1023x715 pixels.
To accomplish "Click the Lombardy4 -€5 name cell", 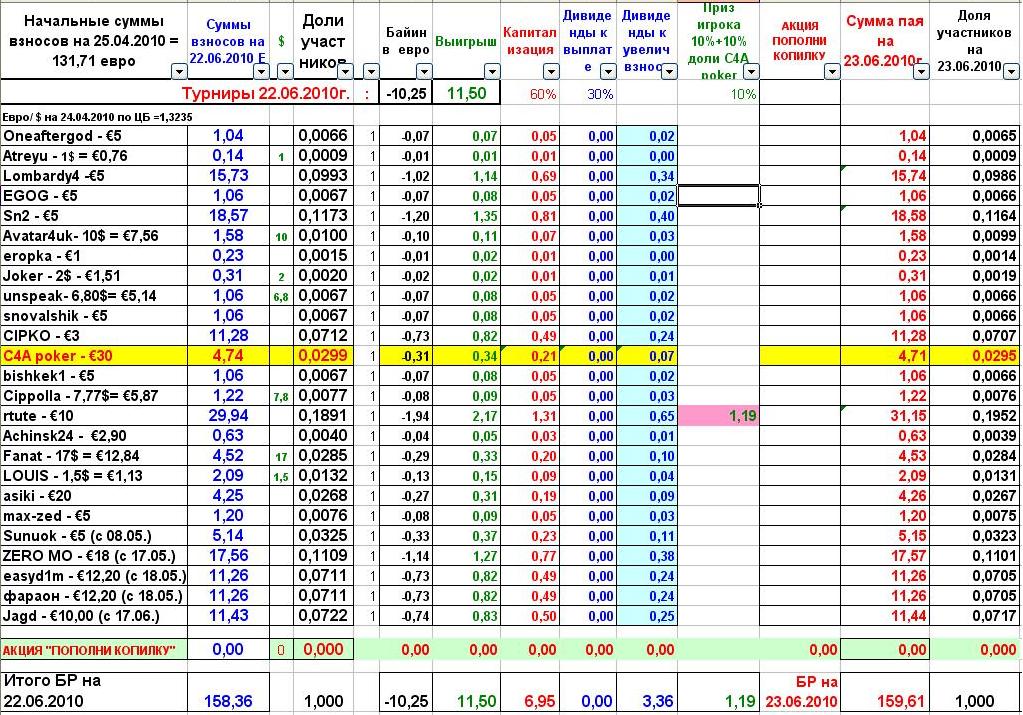I will pyautogui.click(x=94, y=176).
